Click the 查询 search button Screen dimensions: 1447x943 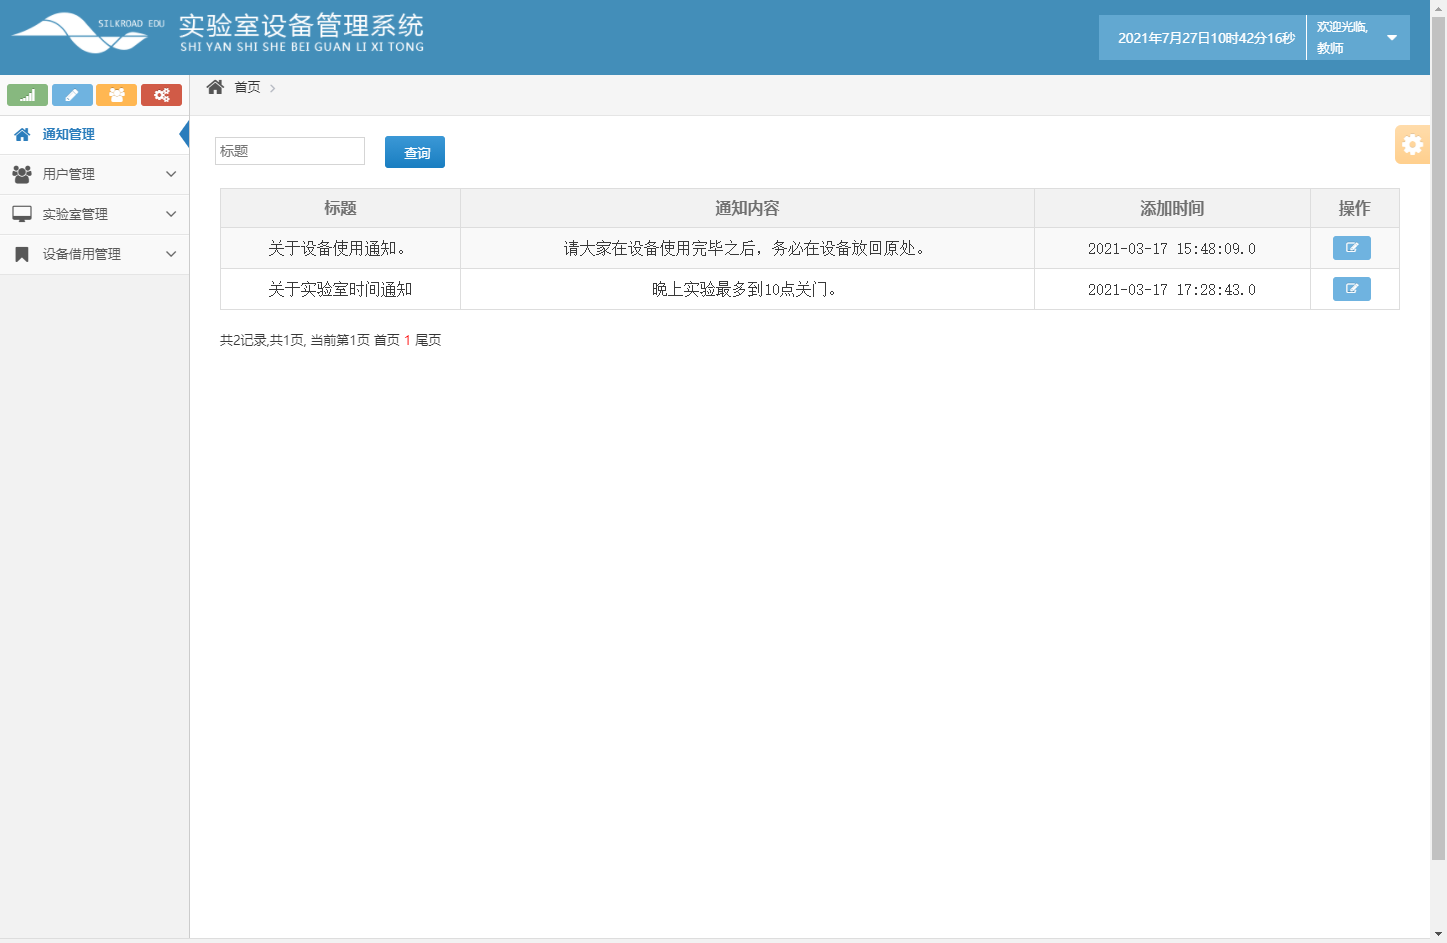click(414, 151)
